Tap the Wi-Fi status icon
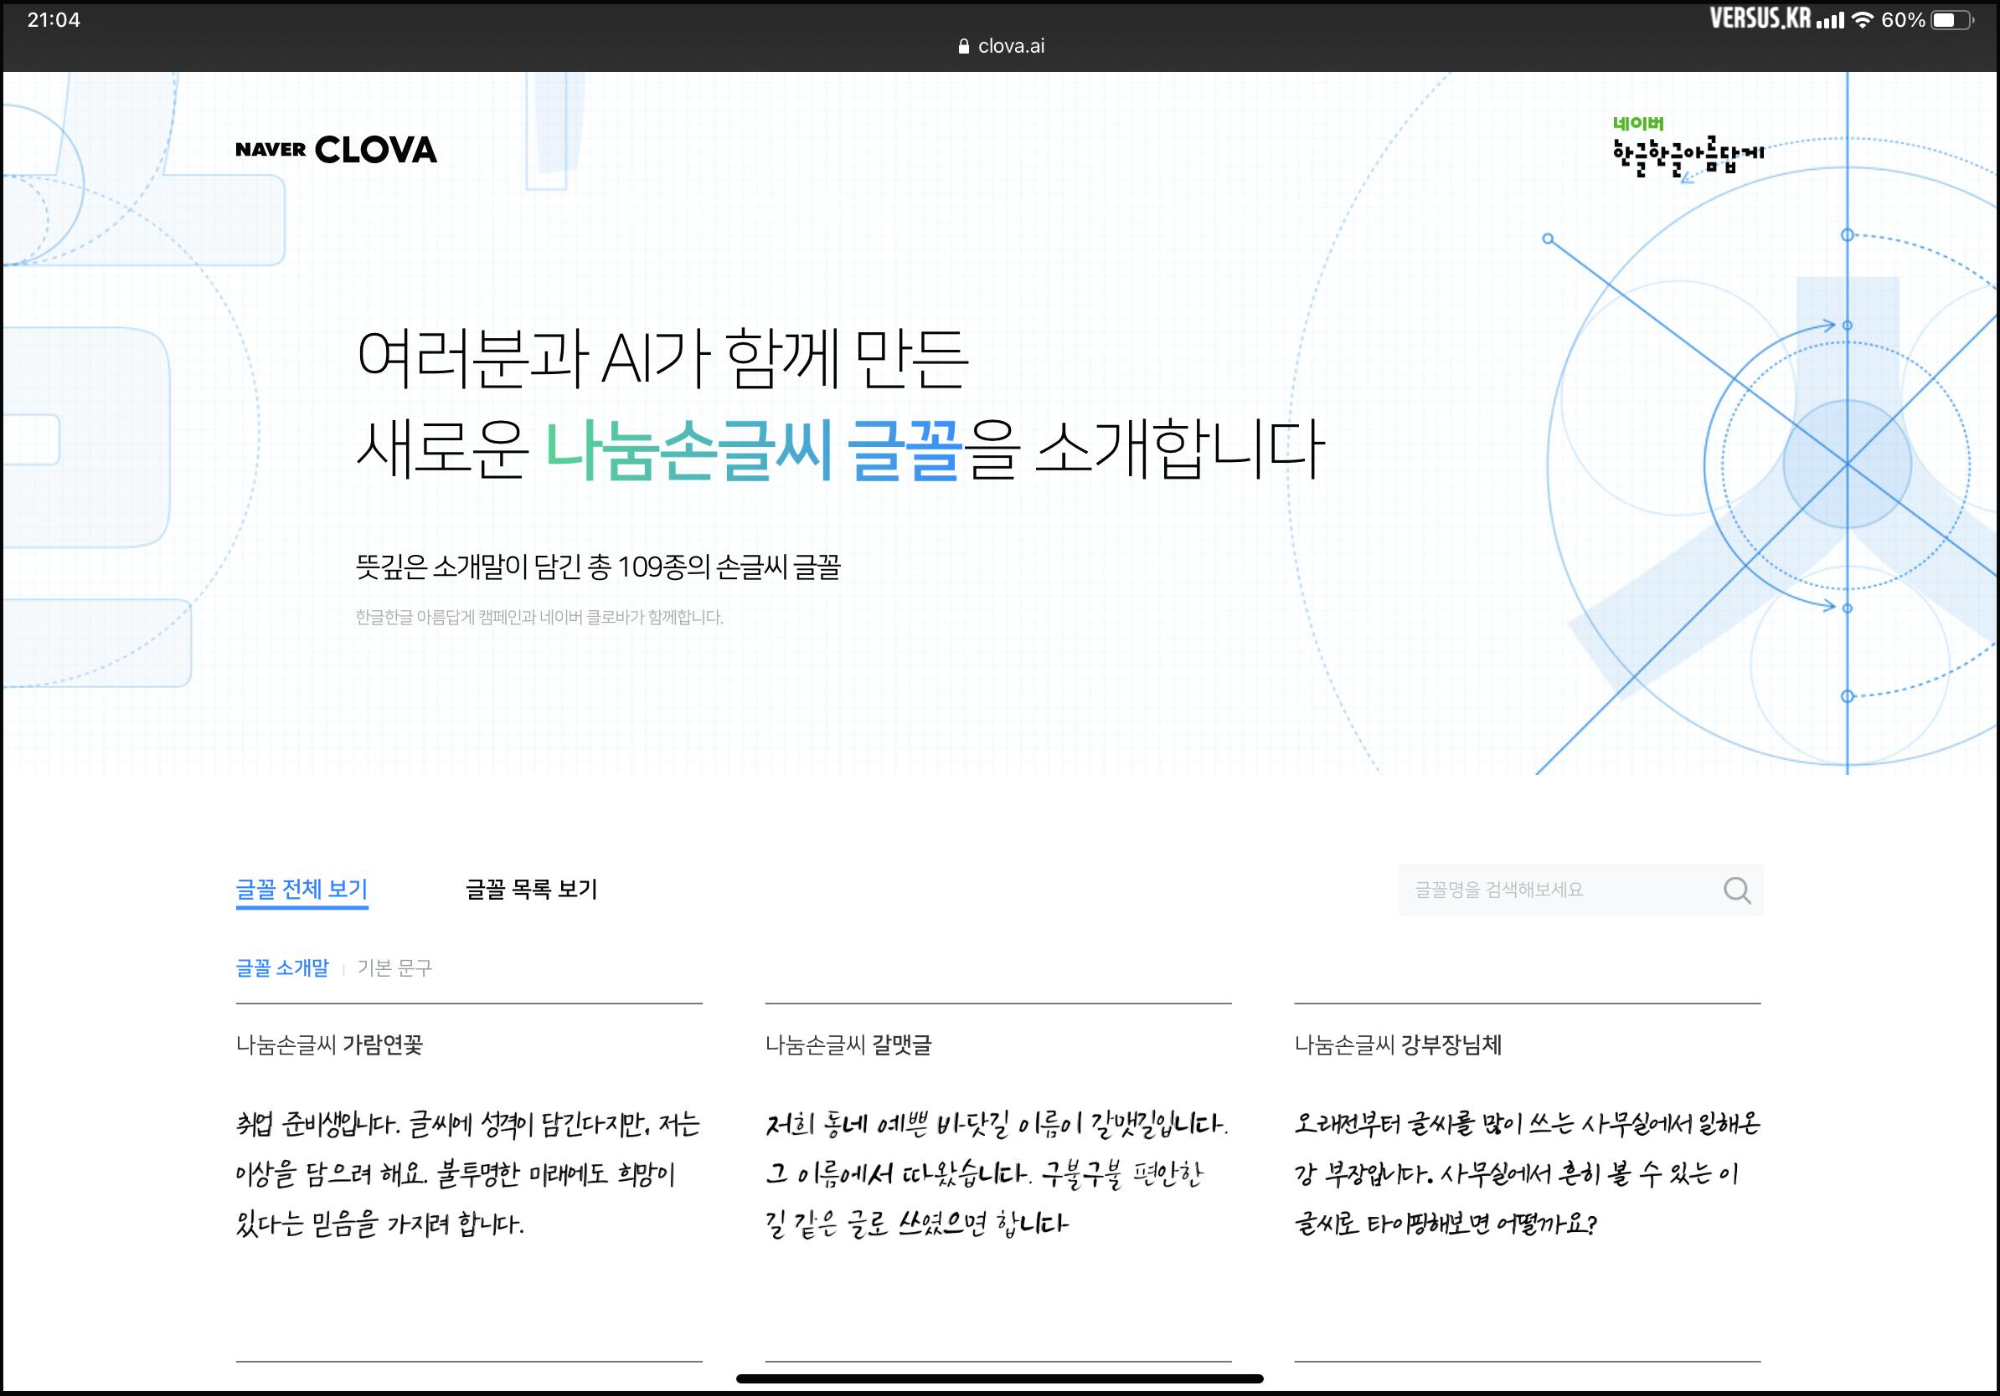The image size is (2000, 1396). click(x=1861, y=20)
